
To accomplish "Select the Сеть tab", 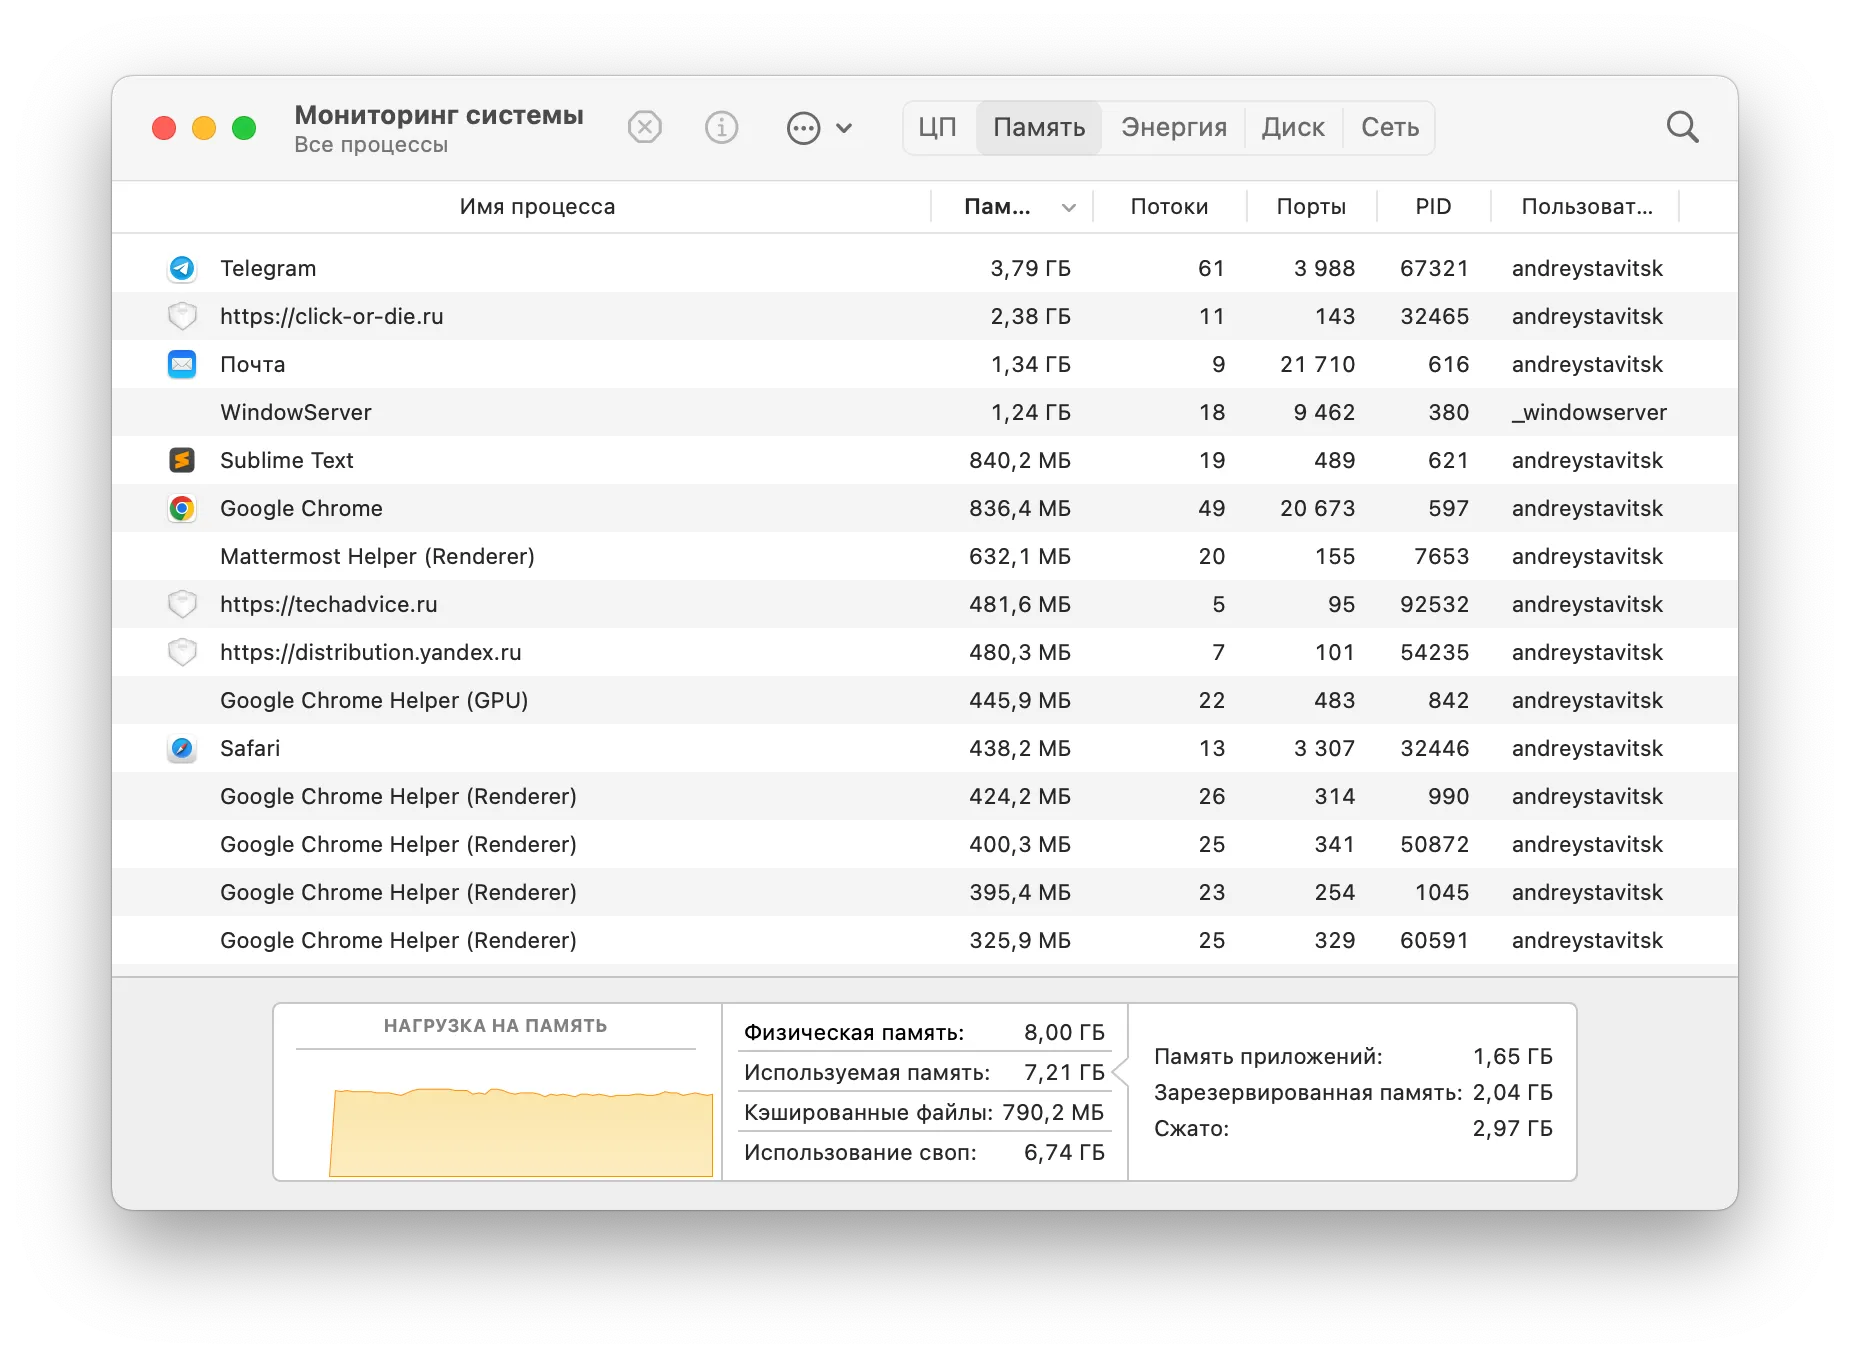I will coord(1389,128).
